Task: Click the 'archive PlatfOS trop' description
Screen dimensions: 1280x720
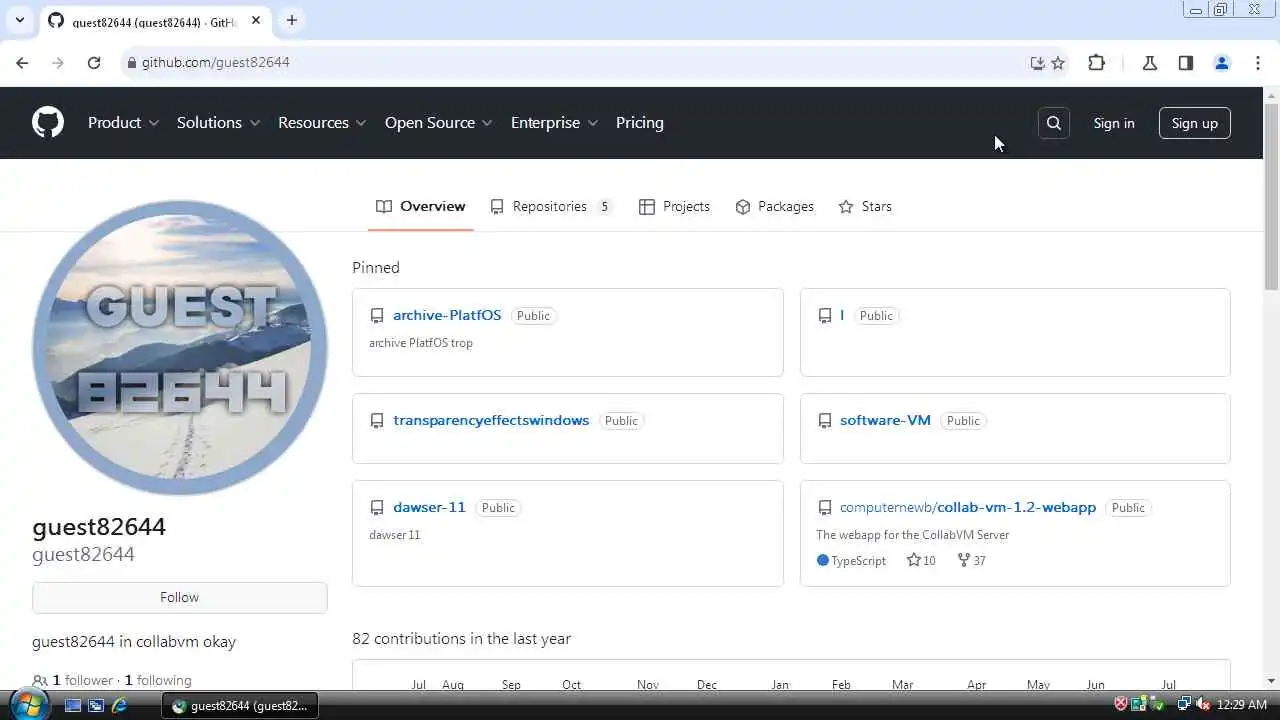Action: coord(421,343)
